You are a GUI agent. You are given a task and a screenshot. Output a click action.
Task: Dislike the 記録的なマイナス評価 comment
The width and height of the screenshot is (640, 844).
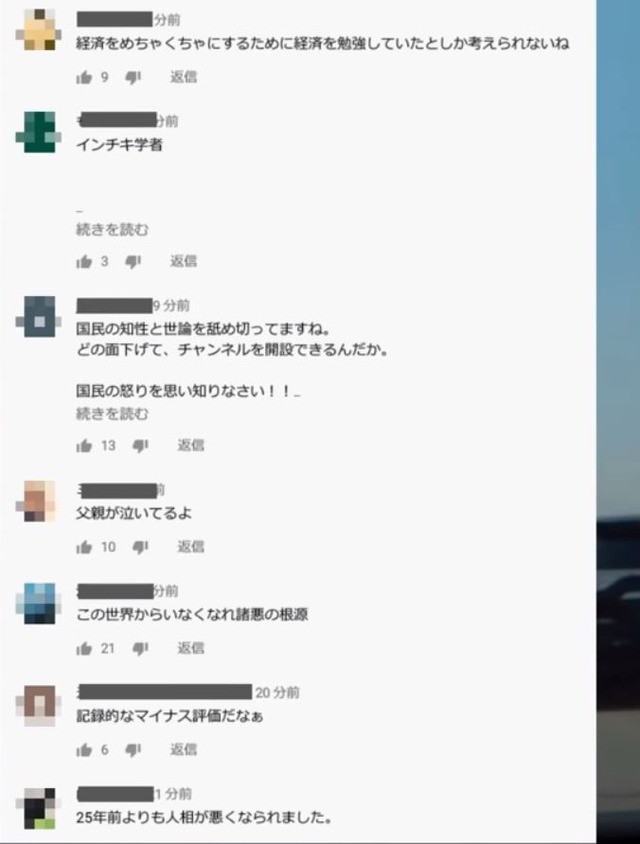[133, 750]
